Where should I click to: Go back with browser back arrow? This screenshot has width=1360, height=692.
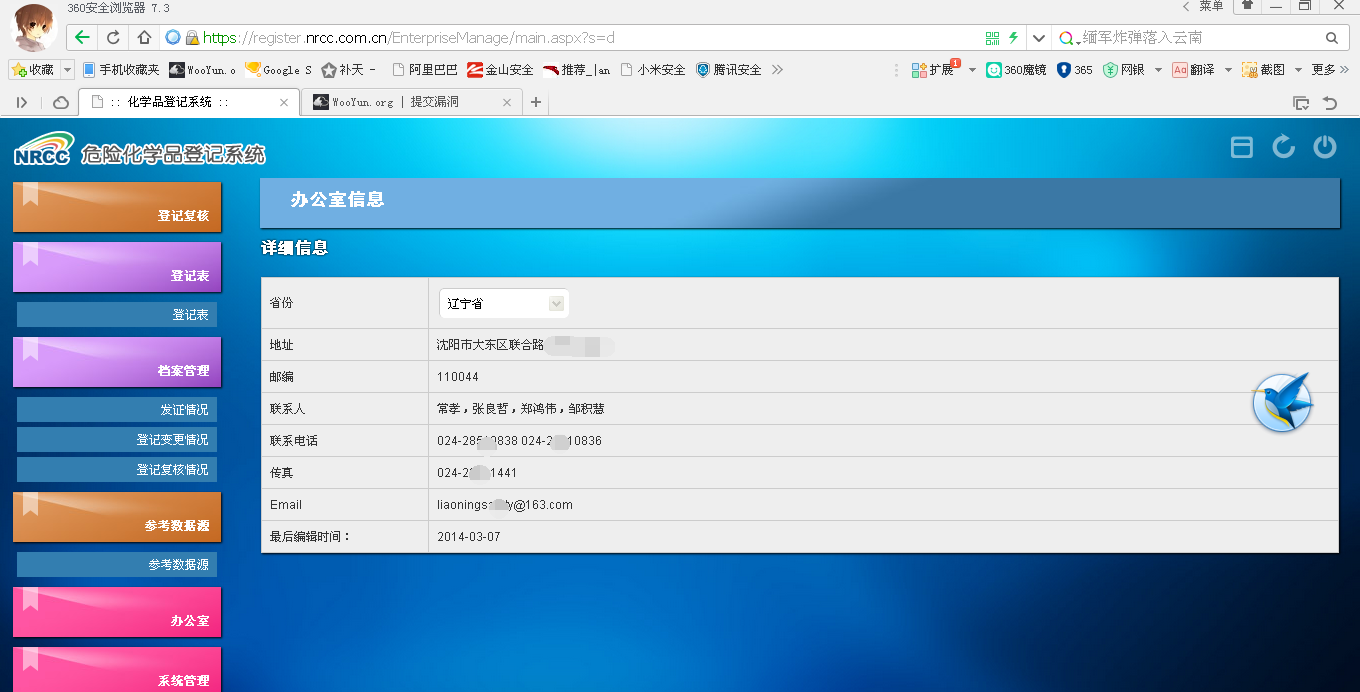coord(82,38)
